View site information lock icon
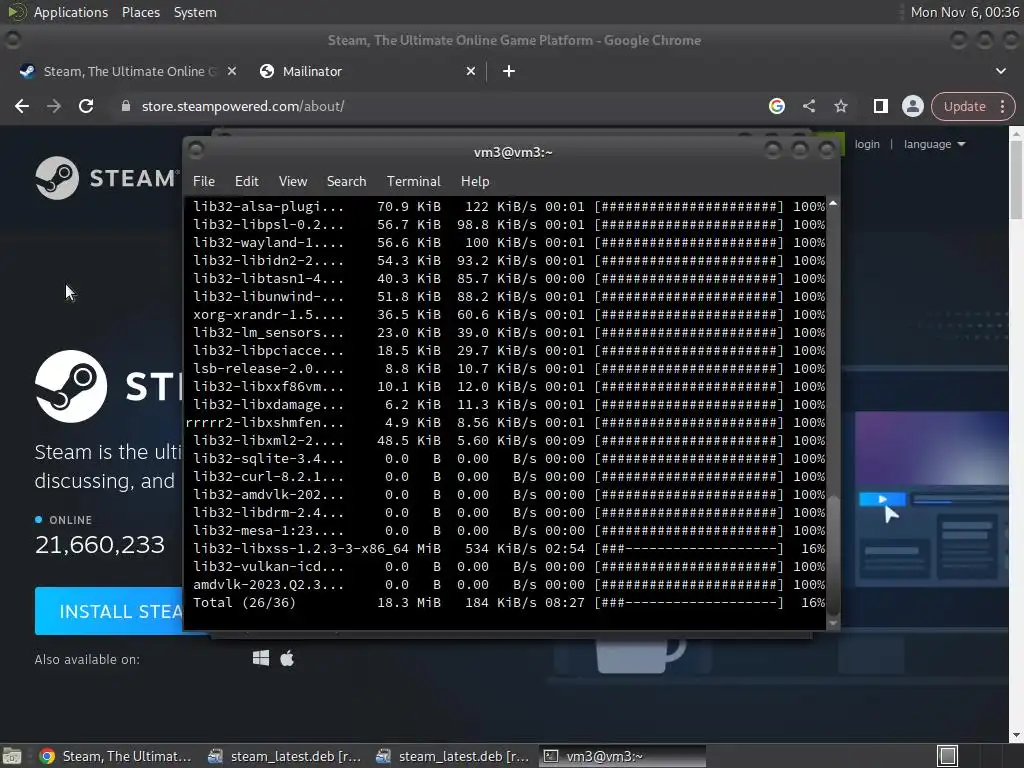The image size is (1024, 768). point(126,106)
